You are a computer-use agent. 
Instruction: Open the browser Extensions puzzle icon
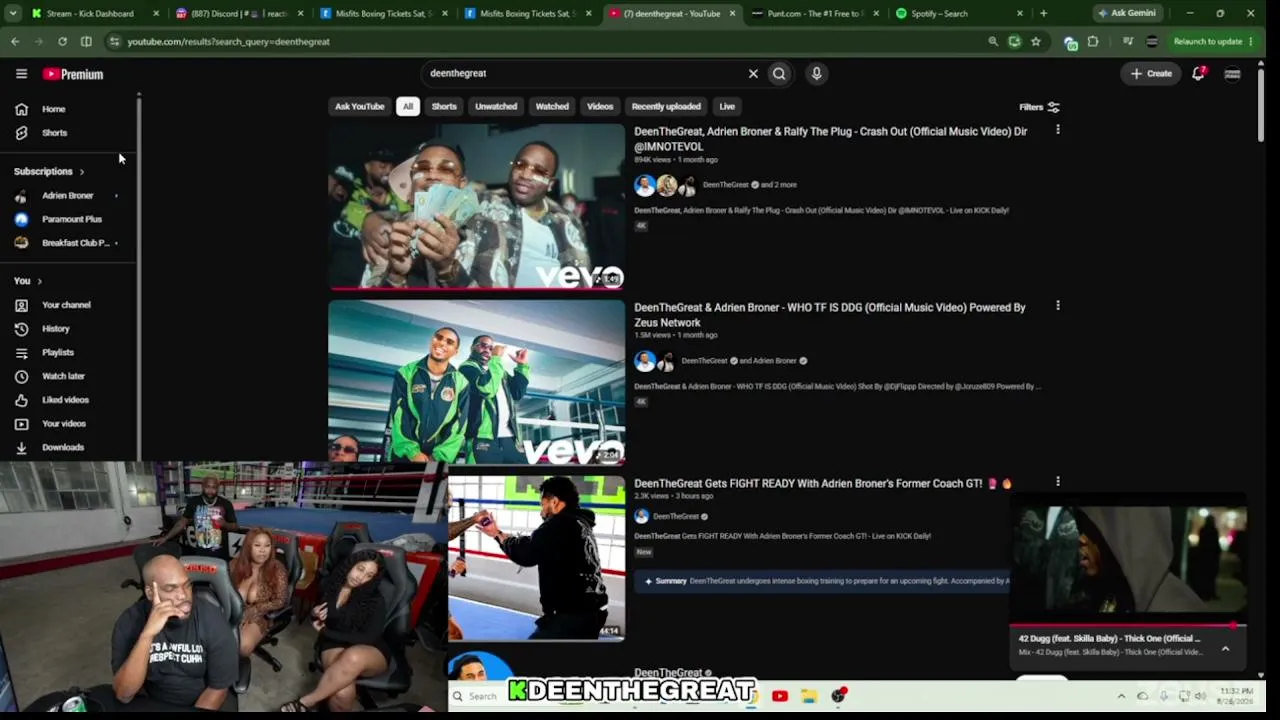[1093, 41]
